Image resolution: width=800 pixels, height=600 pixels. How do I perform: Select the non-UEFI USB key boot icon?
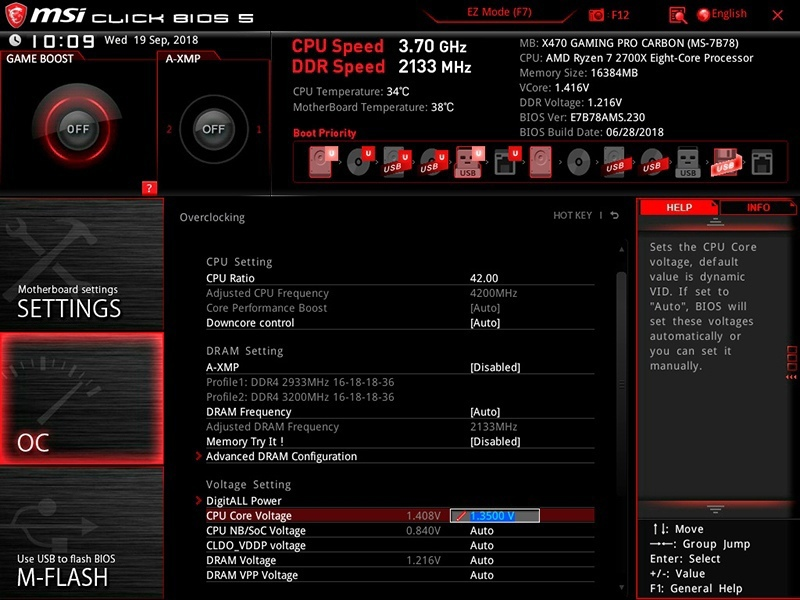688,162
